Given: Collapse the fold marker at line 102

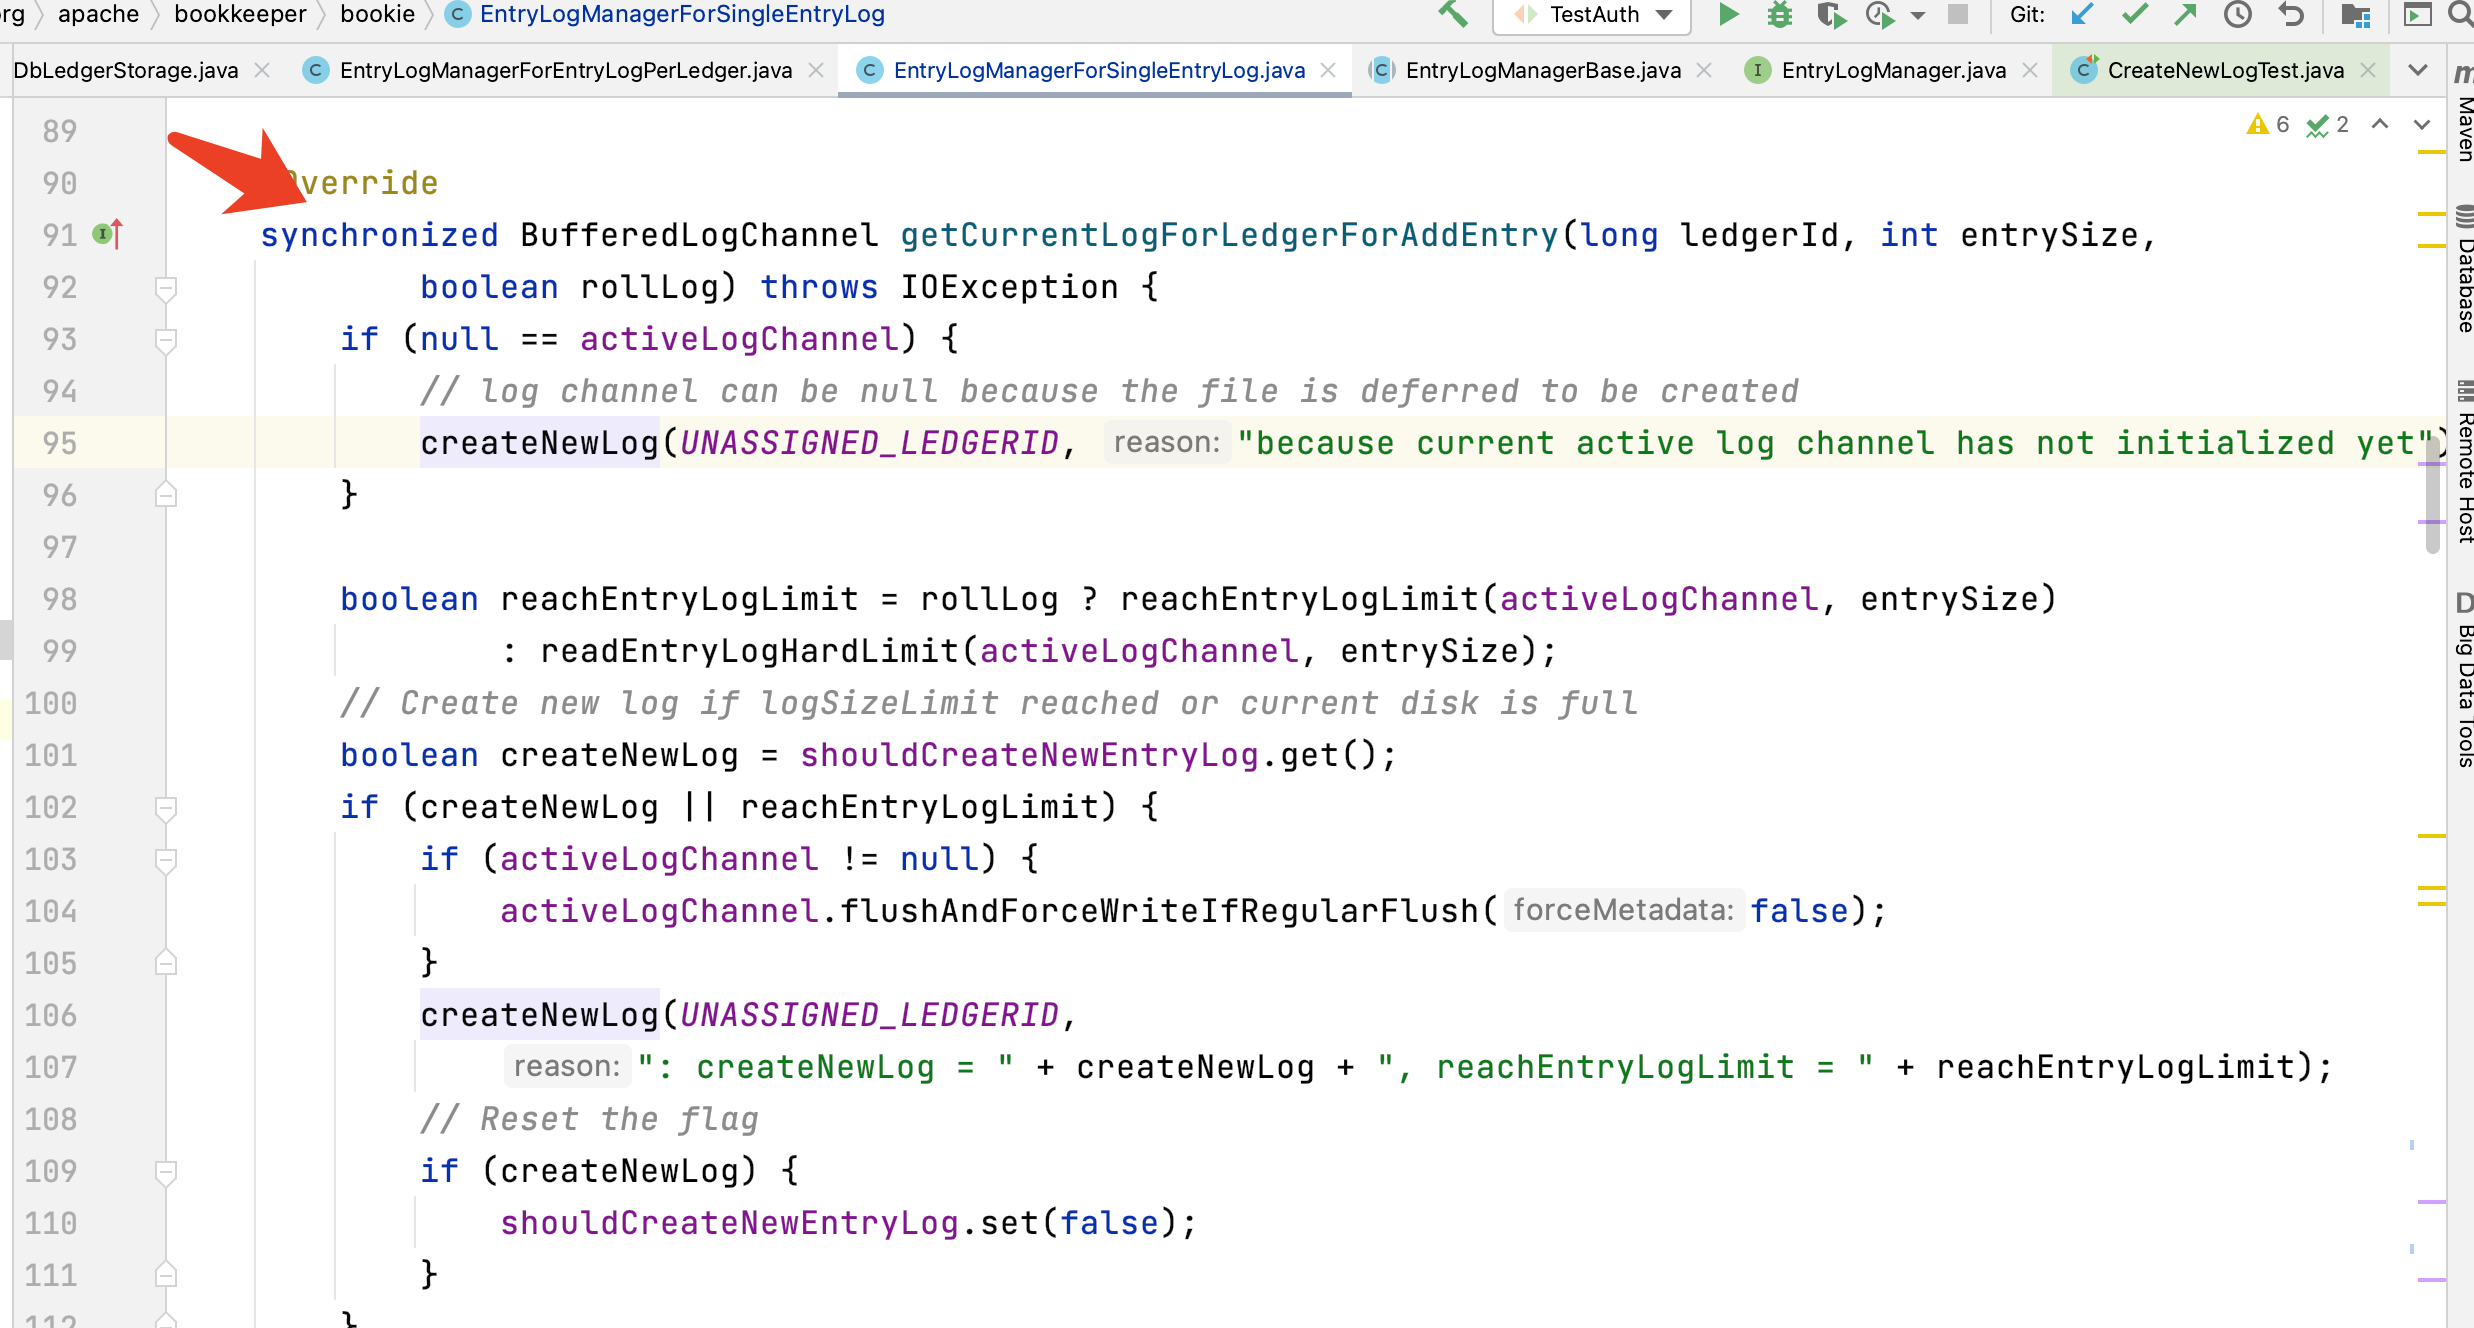Looking at the screenshot, I should [x=166, y=808].
